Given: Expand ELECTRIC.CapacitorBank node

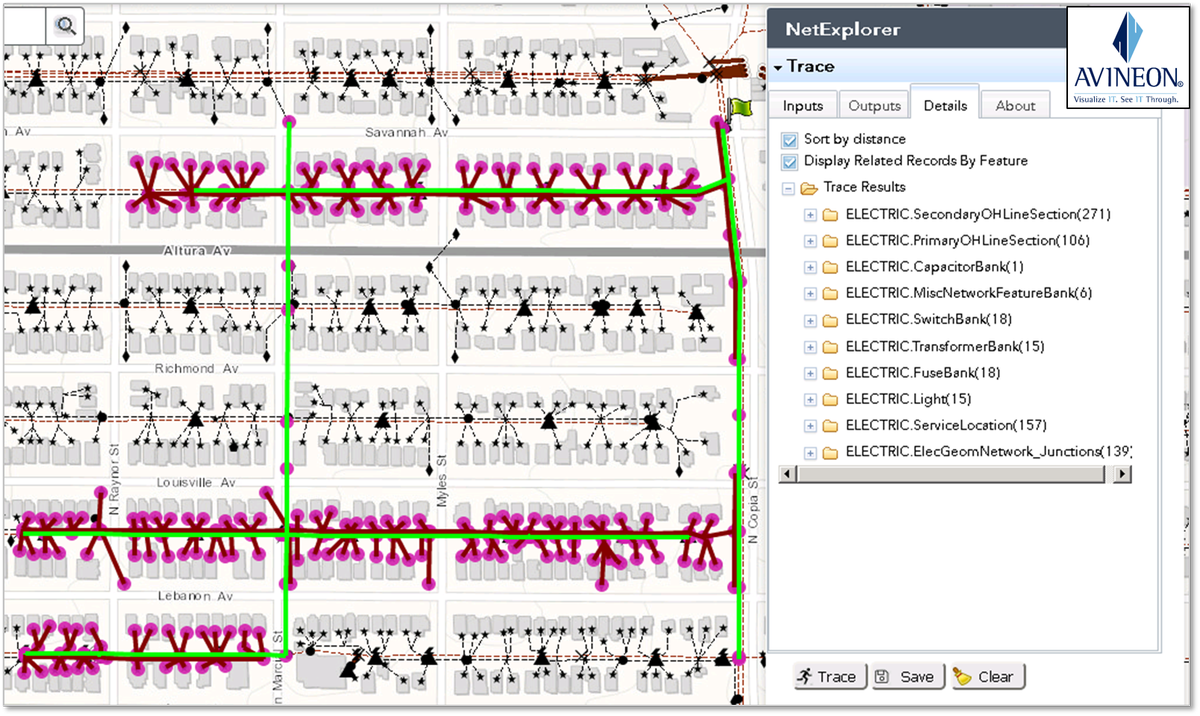Looking at the screenshot, I should click(810, 267).
